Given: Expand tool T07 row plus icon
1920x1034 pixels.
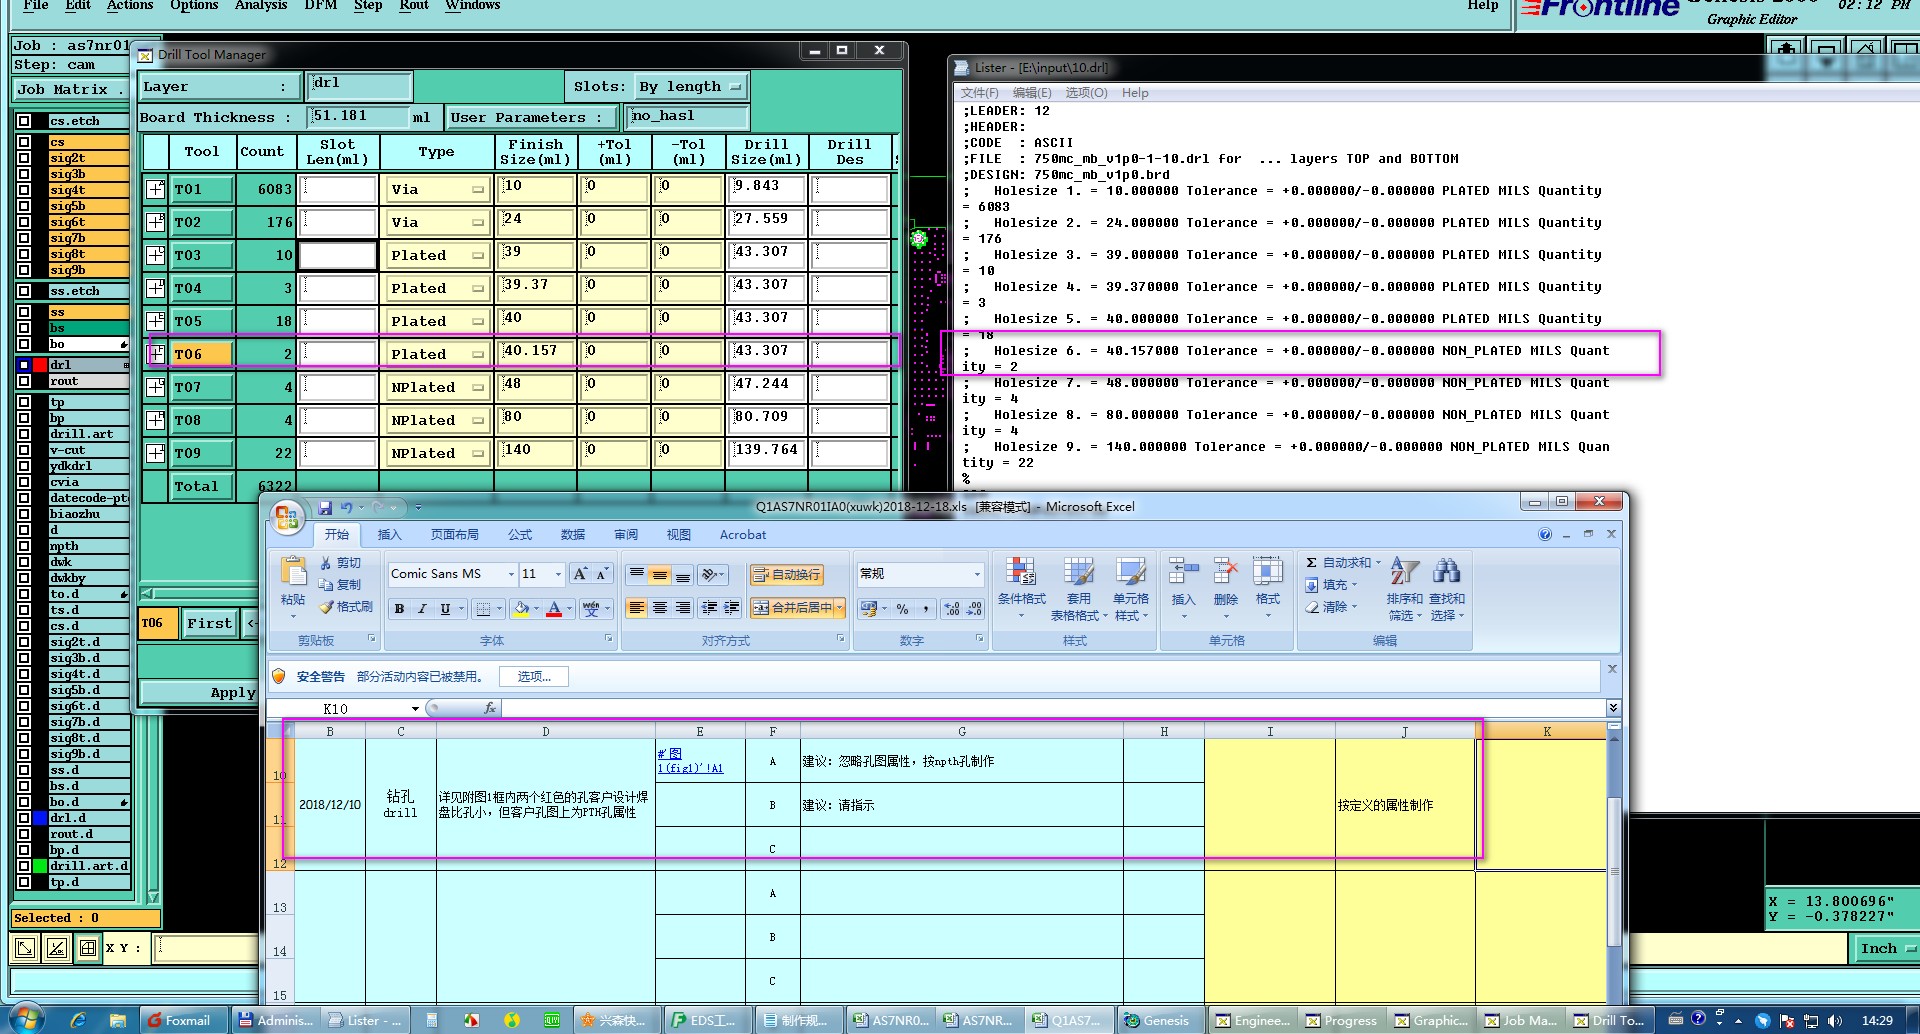Looking at the screenshot, I should (156, 387).
